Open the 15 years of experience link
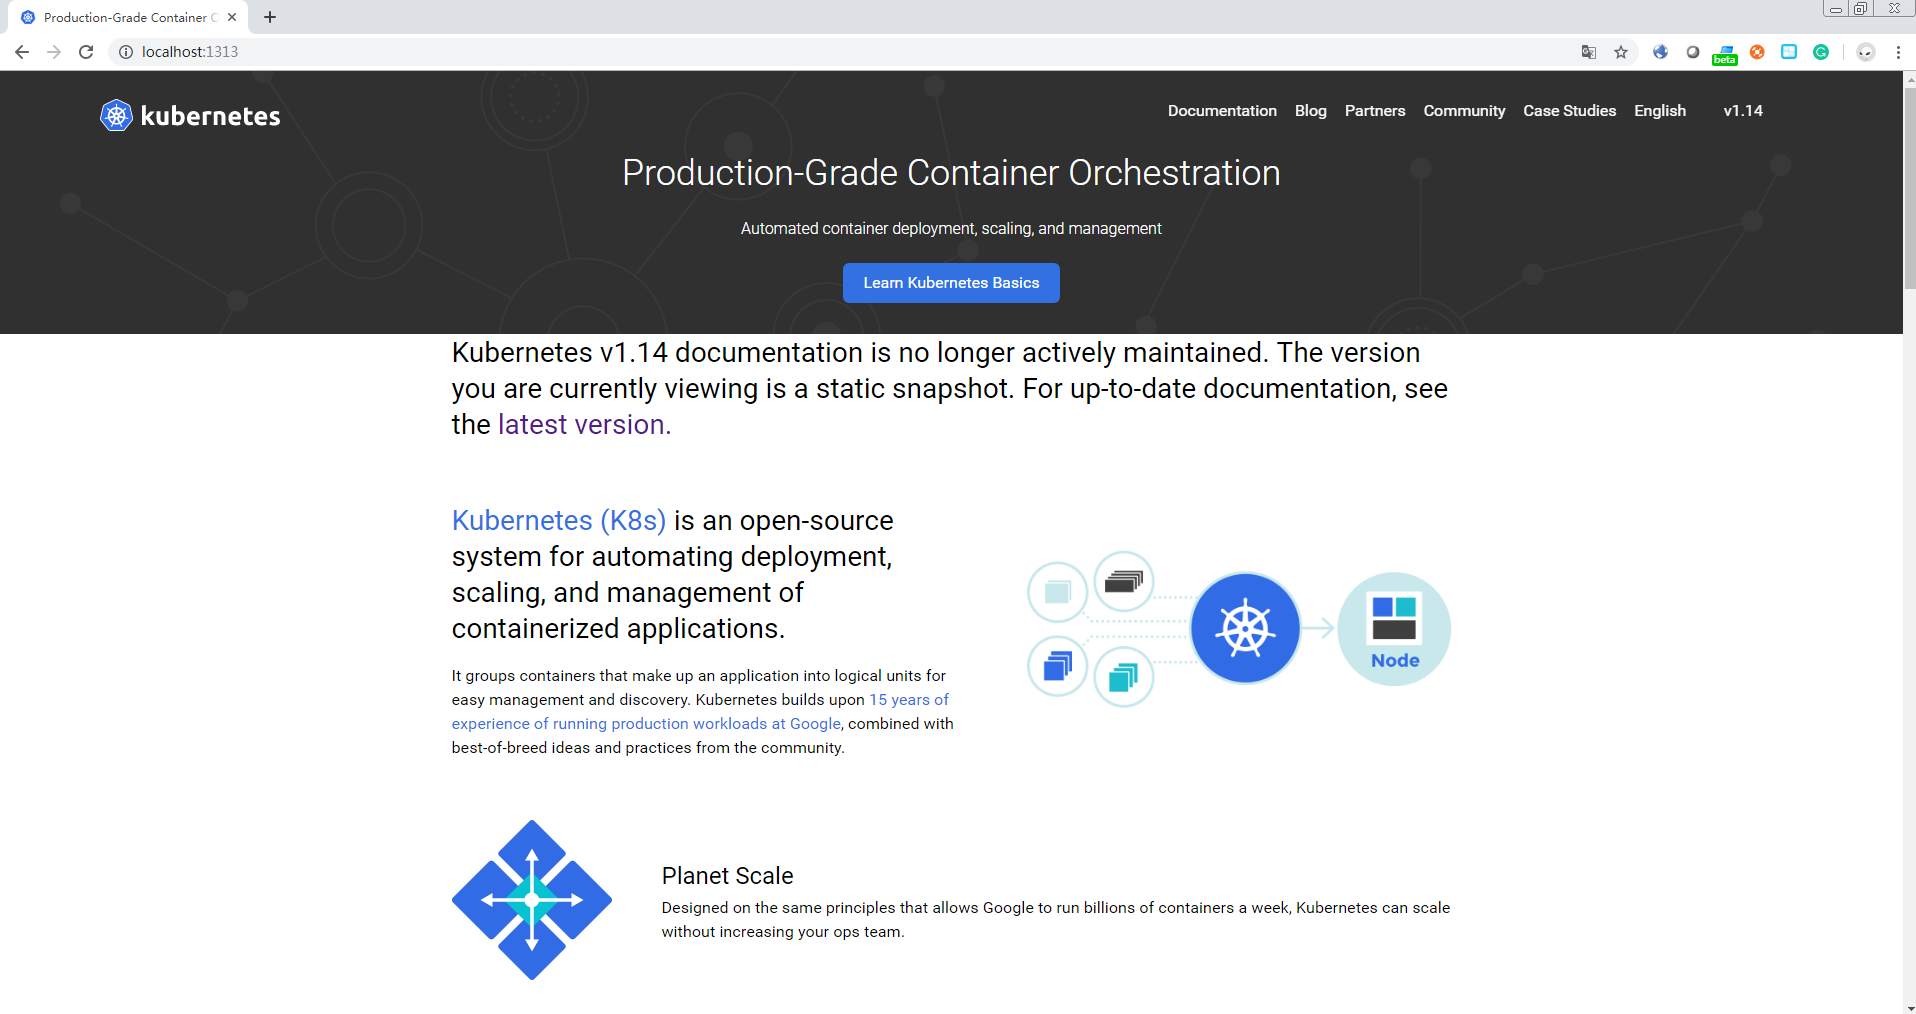Screen dimensions: 1916x1014 pyautogui.click(x=700, y=712)
